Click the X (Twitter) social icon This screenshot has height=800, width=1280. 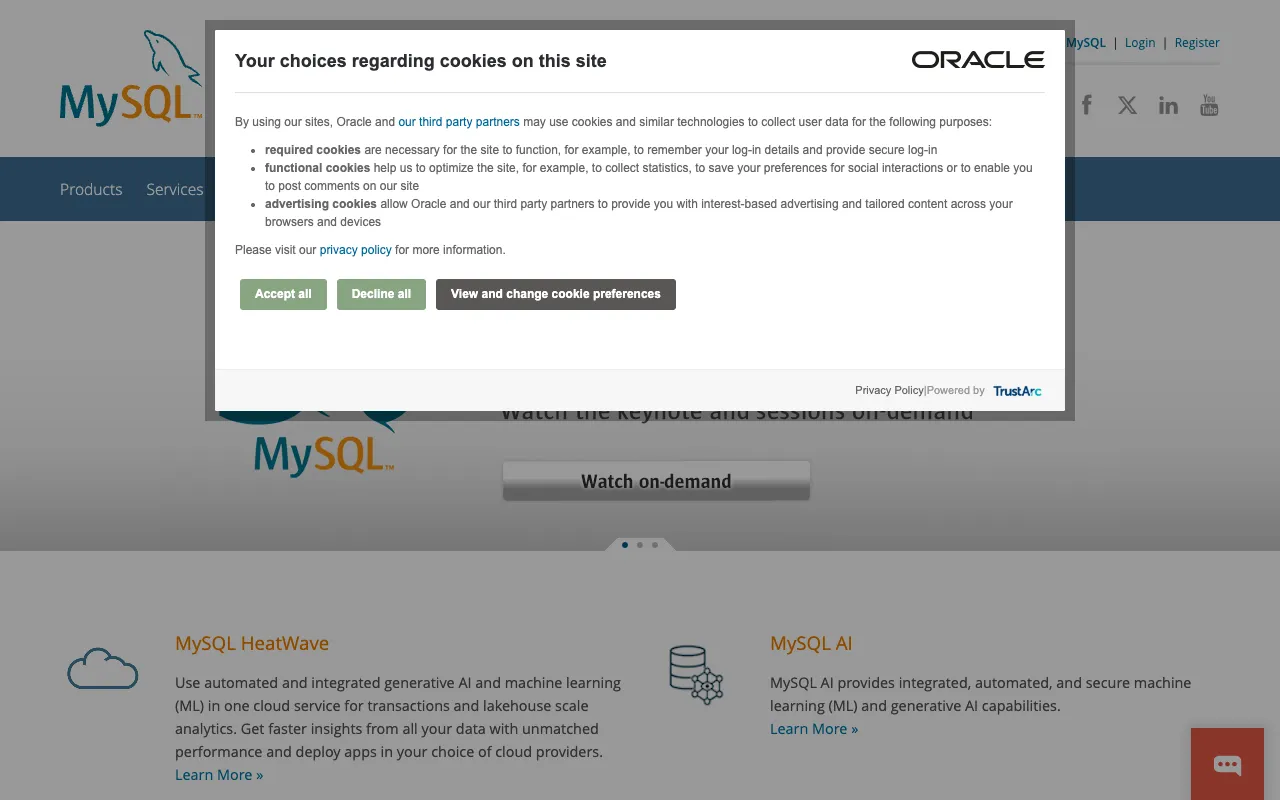[1127, 104]
